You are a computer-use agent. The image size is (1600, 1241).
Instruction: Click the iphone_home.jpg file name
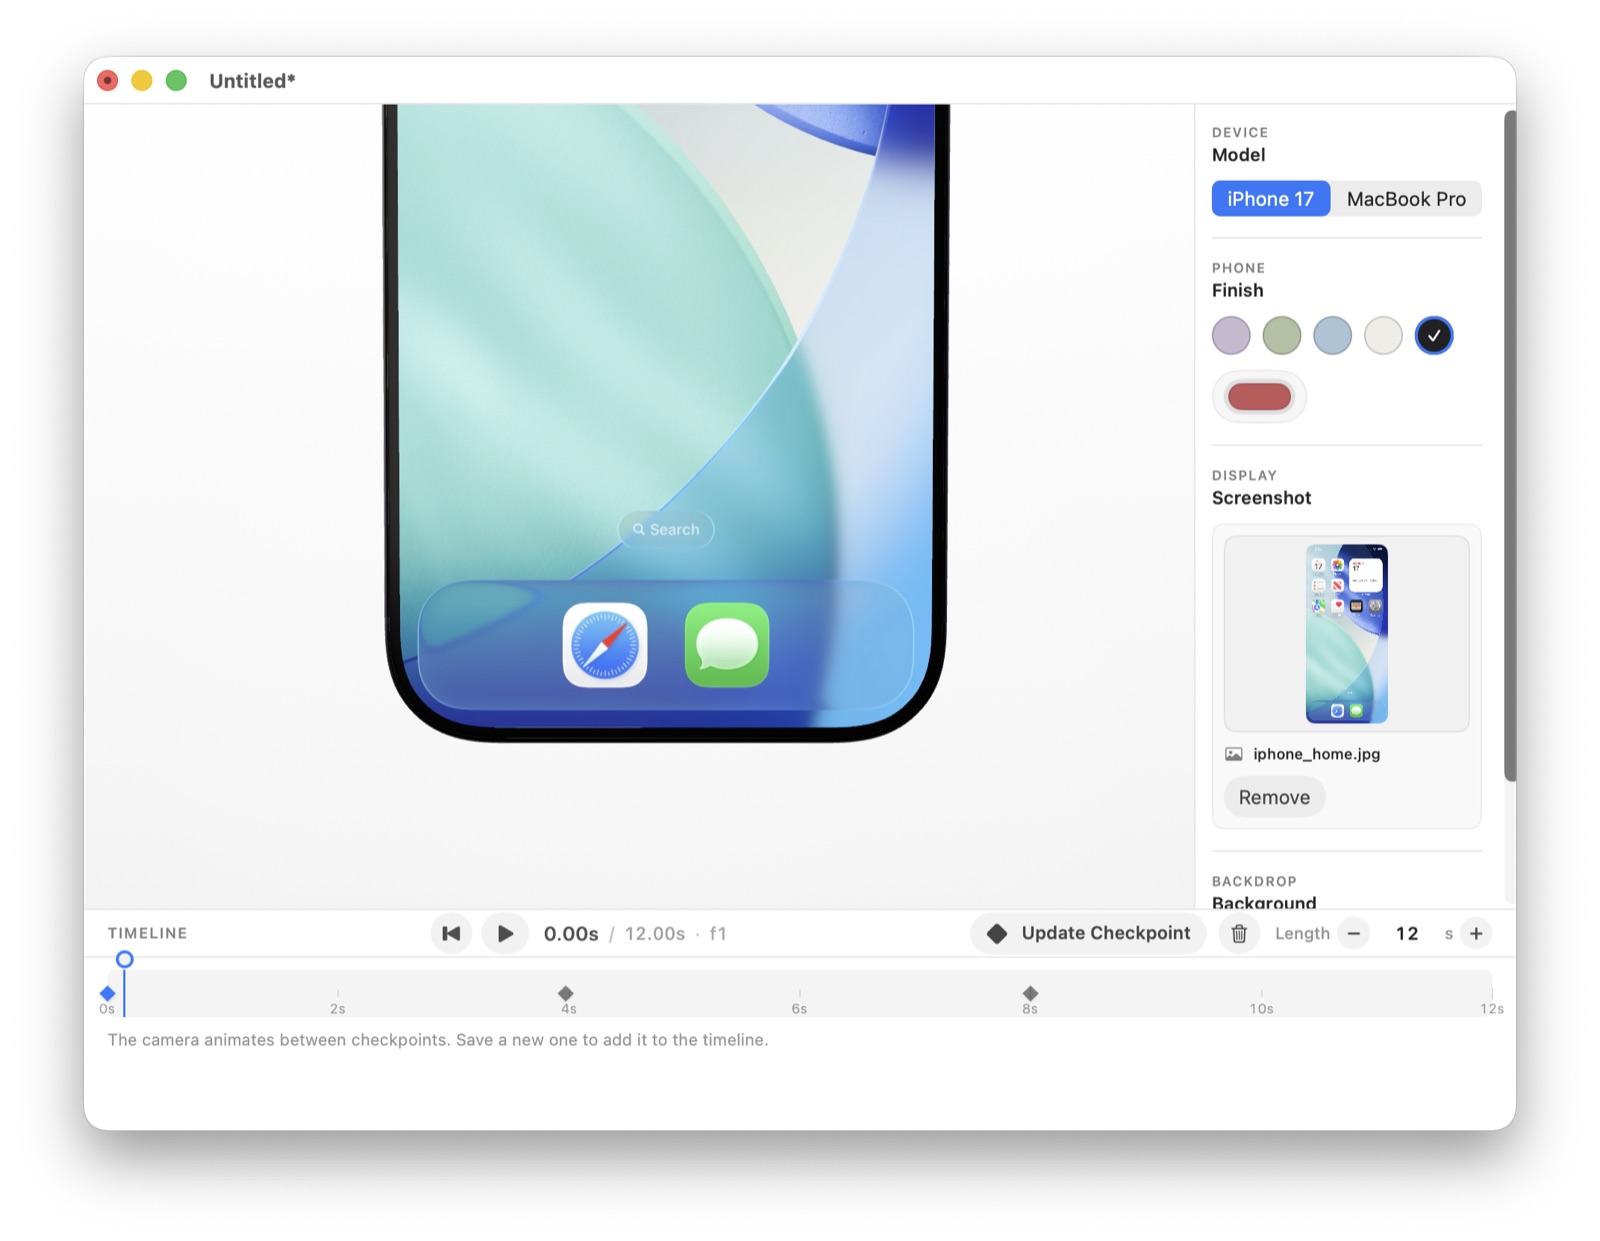click(x=1316, y=754)
